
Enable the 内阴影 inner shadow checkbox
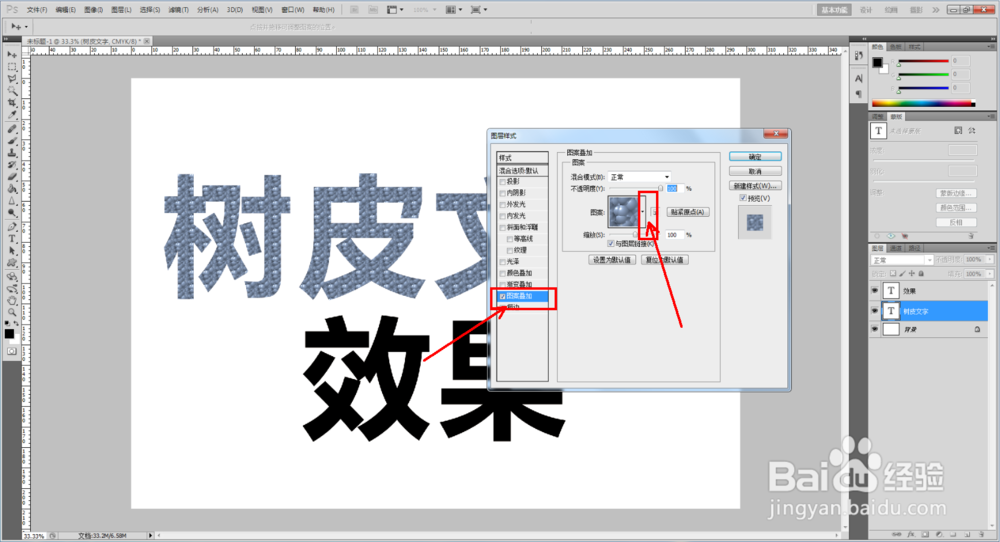click(503, 193)
